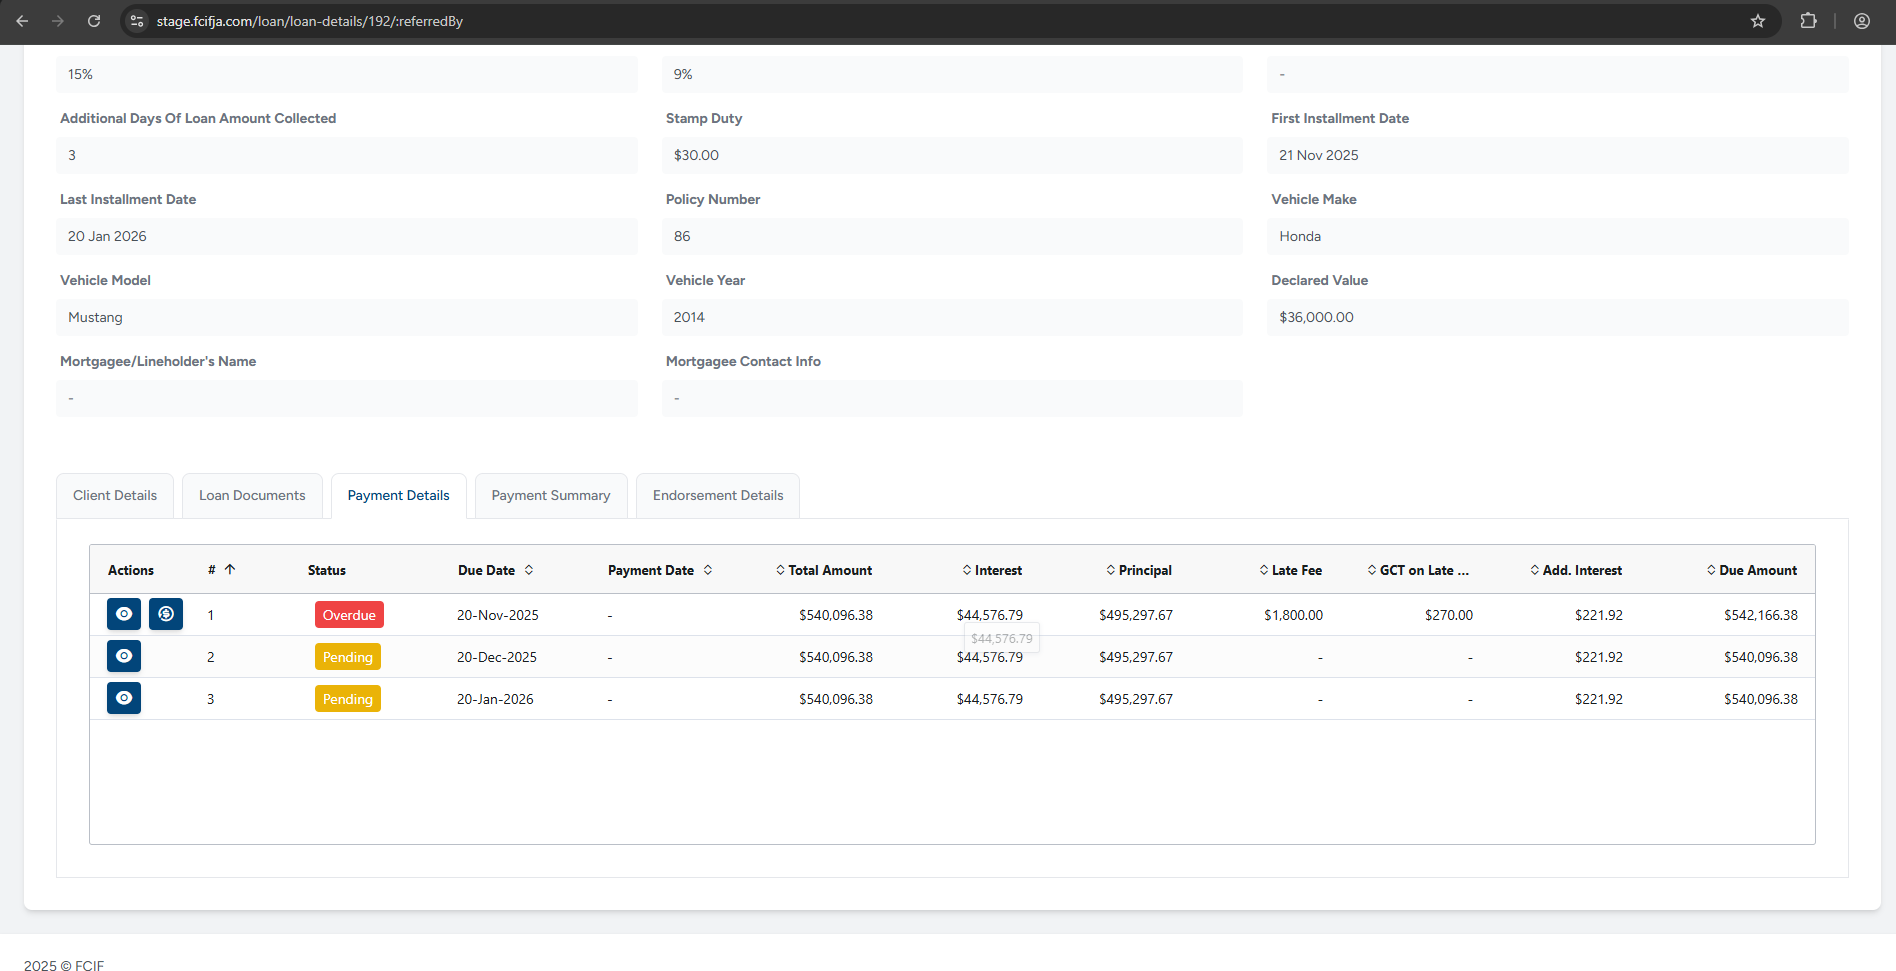View details of installment 3
The height and width of the screenshot is (971, 1896).
tap(124, 698)
